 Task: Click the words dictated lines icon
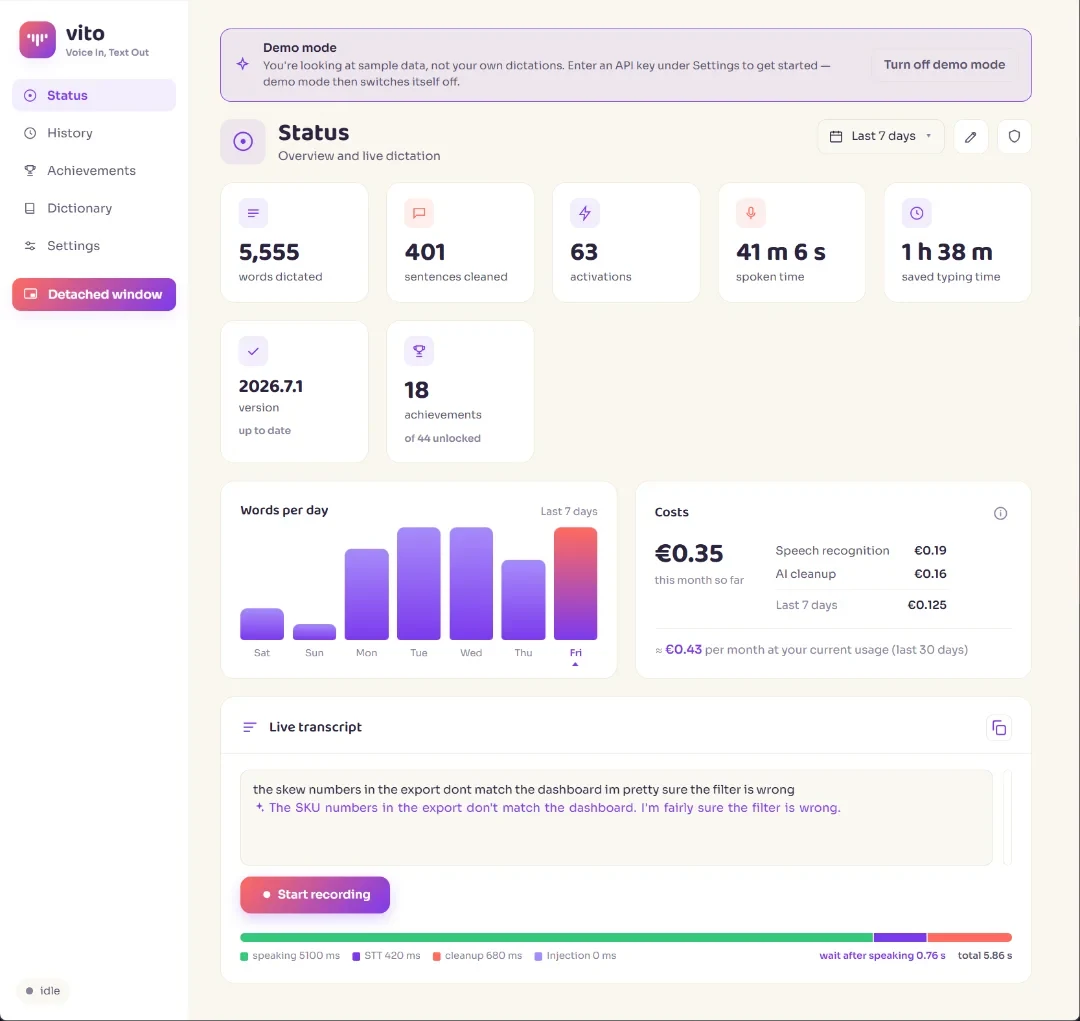(x=253, y=213)
